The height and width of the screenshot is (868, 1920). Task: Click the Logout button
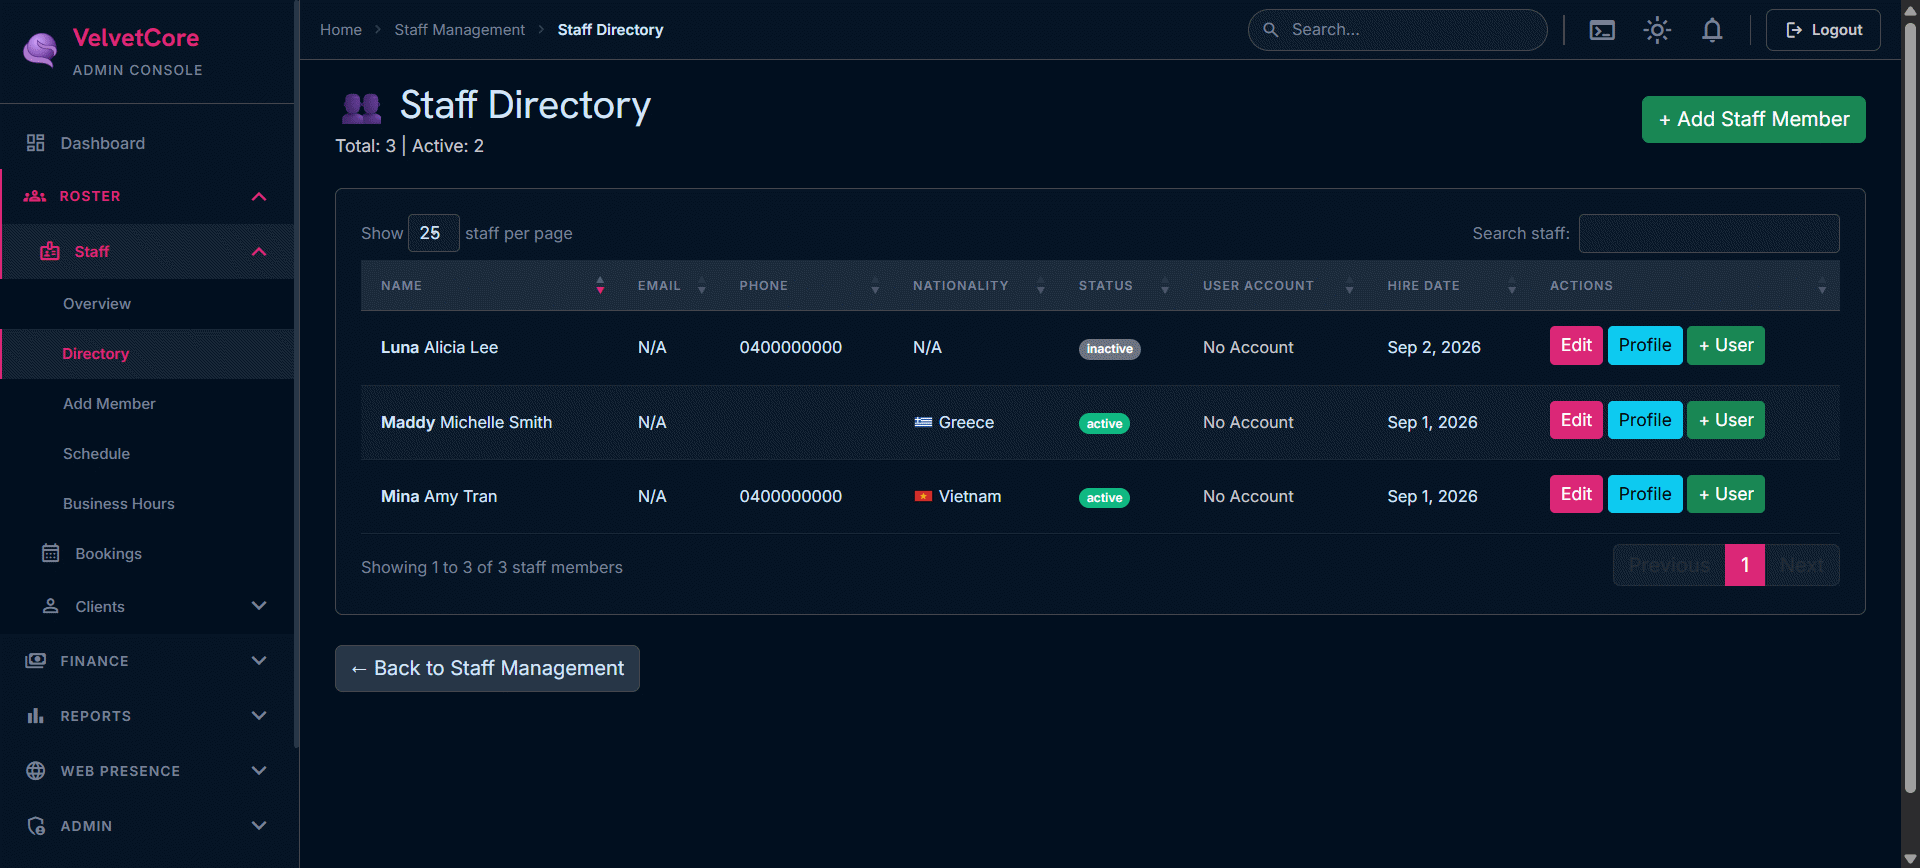click(x=1823, y=30)
